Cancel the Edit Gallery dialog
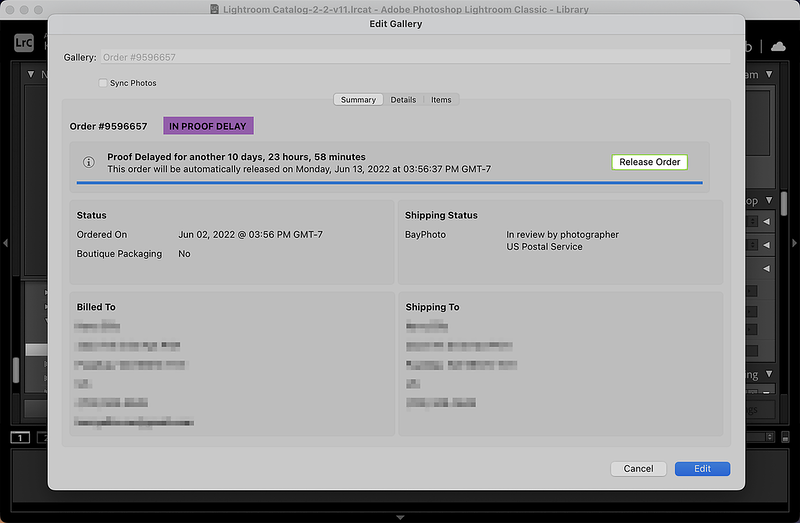 (x=638, y=468)
